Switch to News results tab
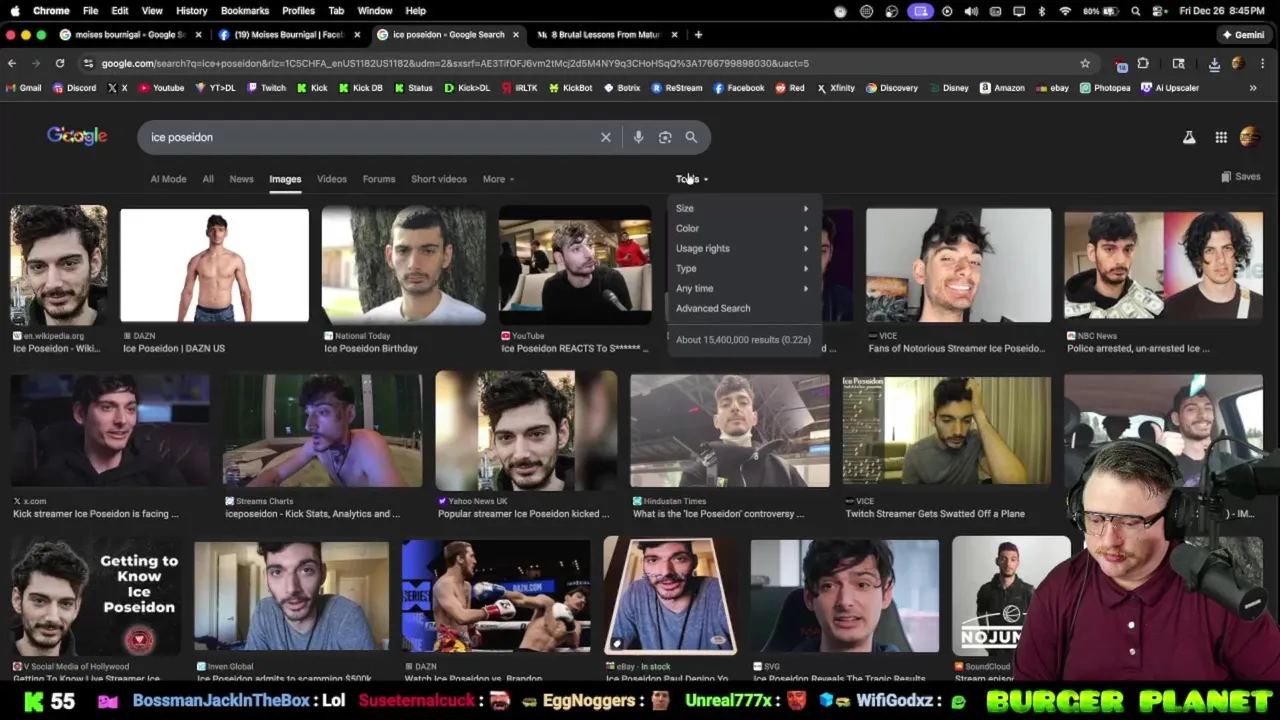The image size is (1280, 720). click(x=241, y=179)
